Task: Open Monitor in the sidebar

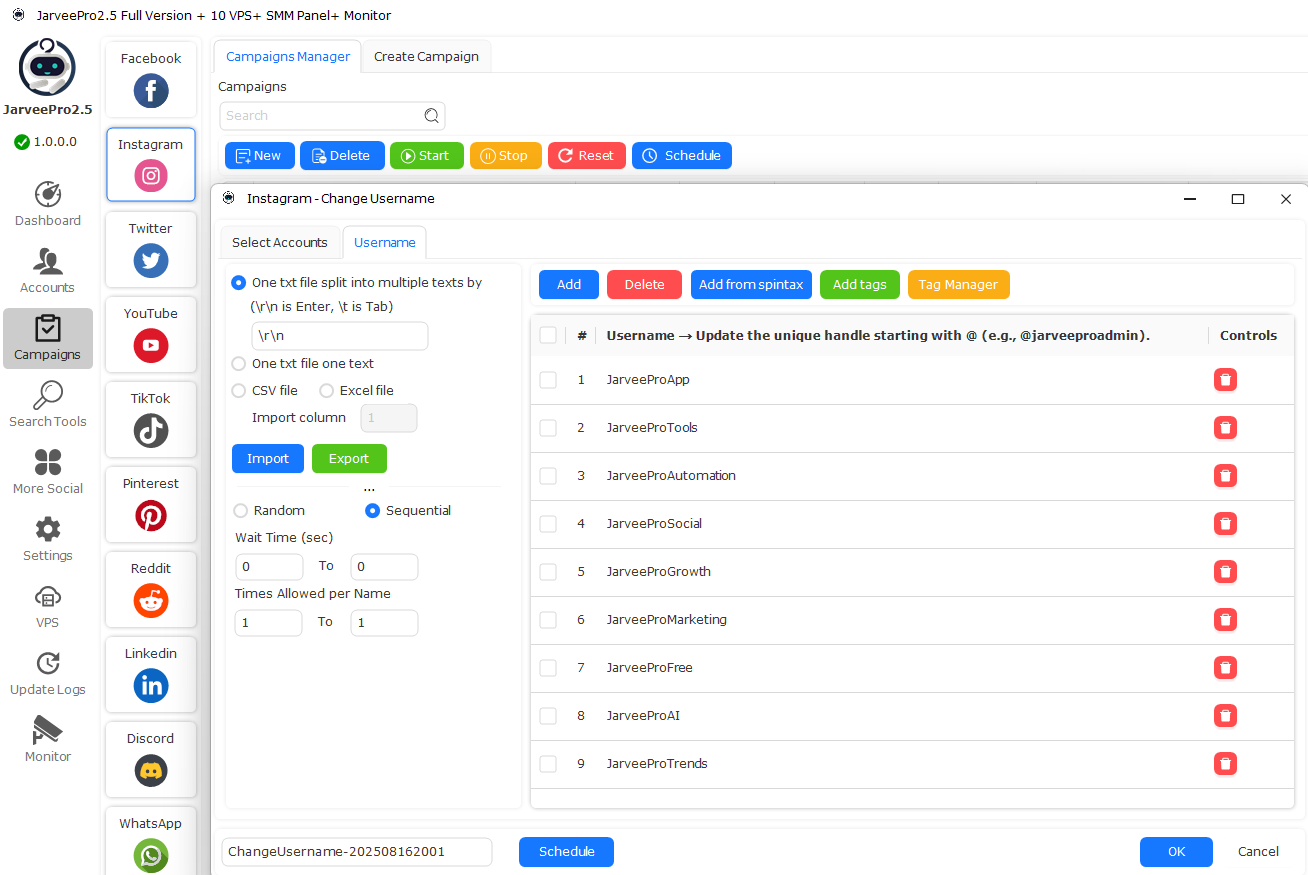Action: [48, 740]
